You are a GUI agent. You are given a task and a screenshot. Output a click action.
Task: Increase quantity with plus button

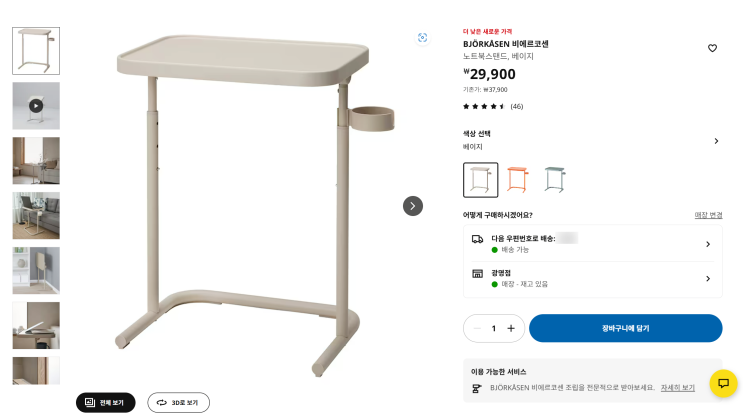tap(511, 328)
